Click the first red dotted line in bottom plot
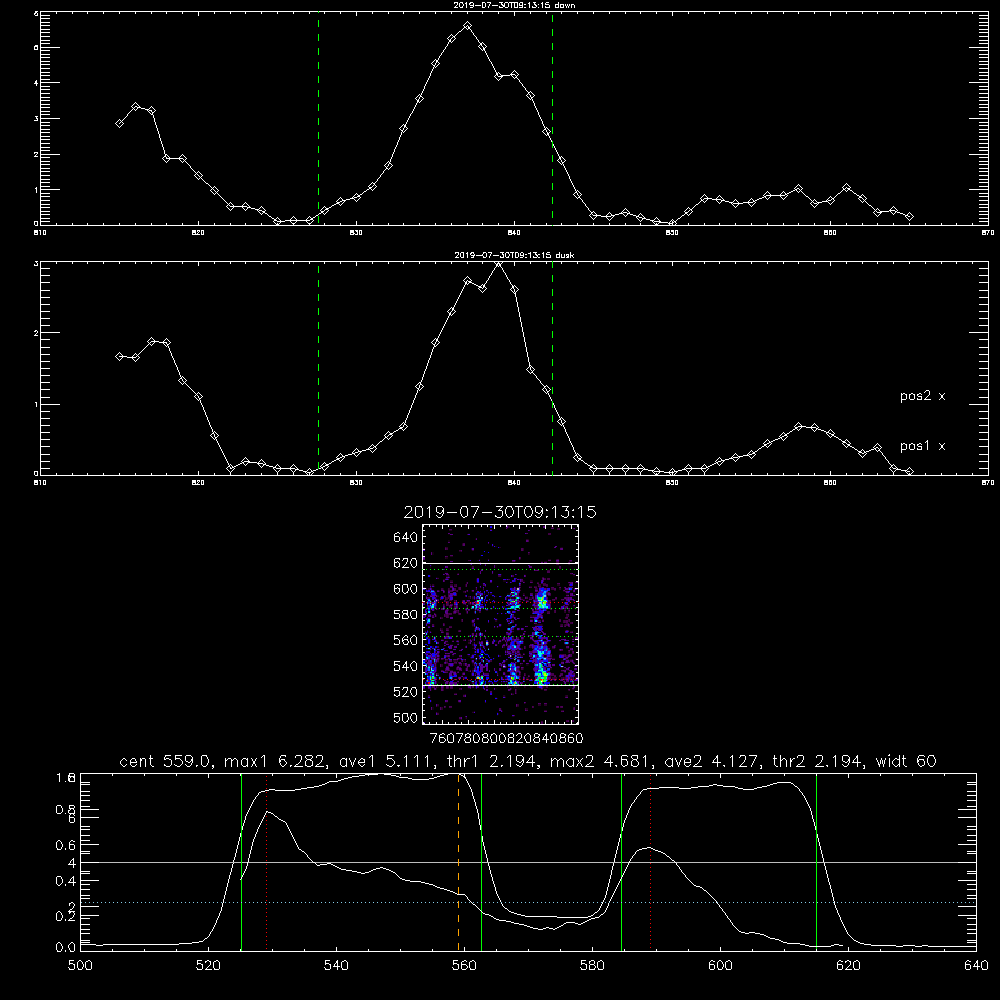 [267, 862]
